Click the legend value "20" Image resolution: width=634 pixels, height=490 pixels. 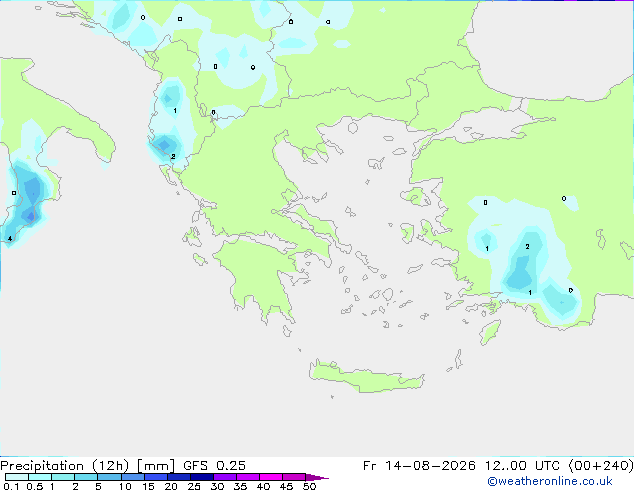pyautogui.click(x=171, y=486)
